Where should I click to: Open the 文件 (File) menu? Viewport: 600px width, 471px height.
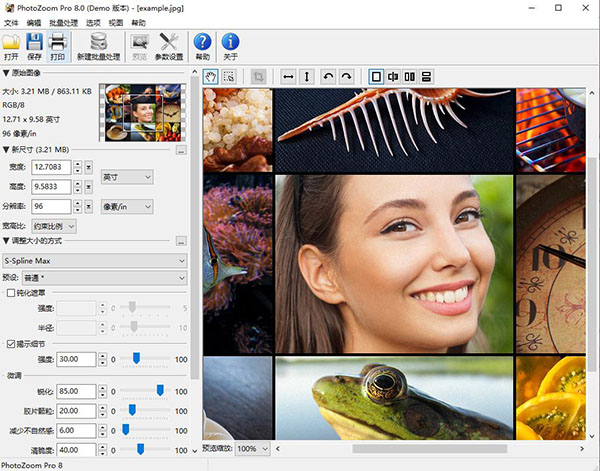coord(10,21)
